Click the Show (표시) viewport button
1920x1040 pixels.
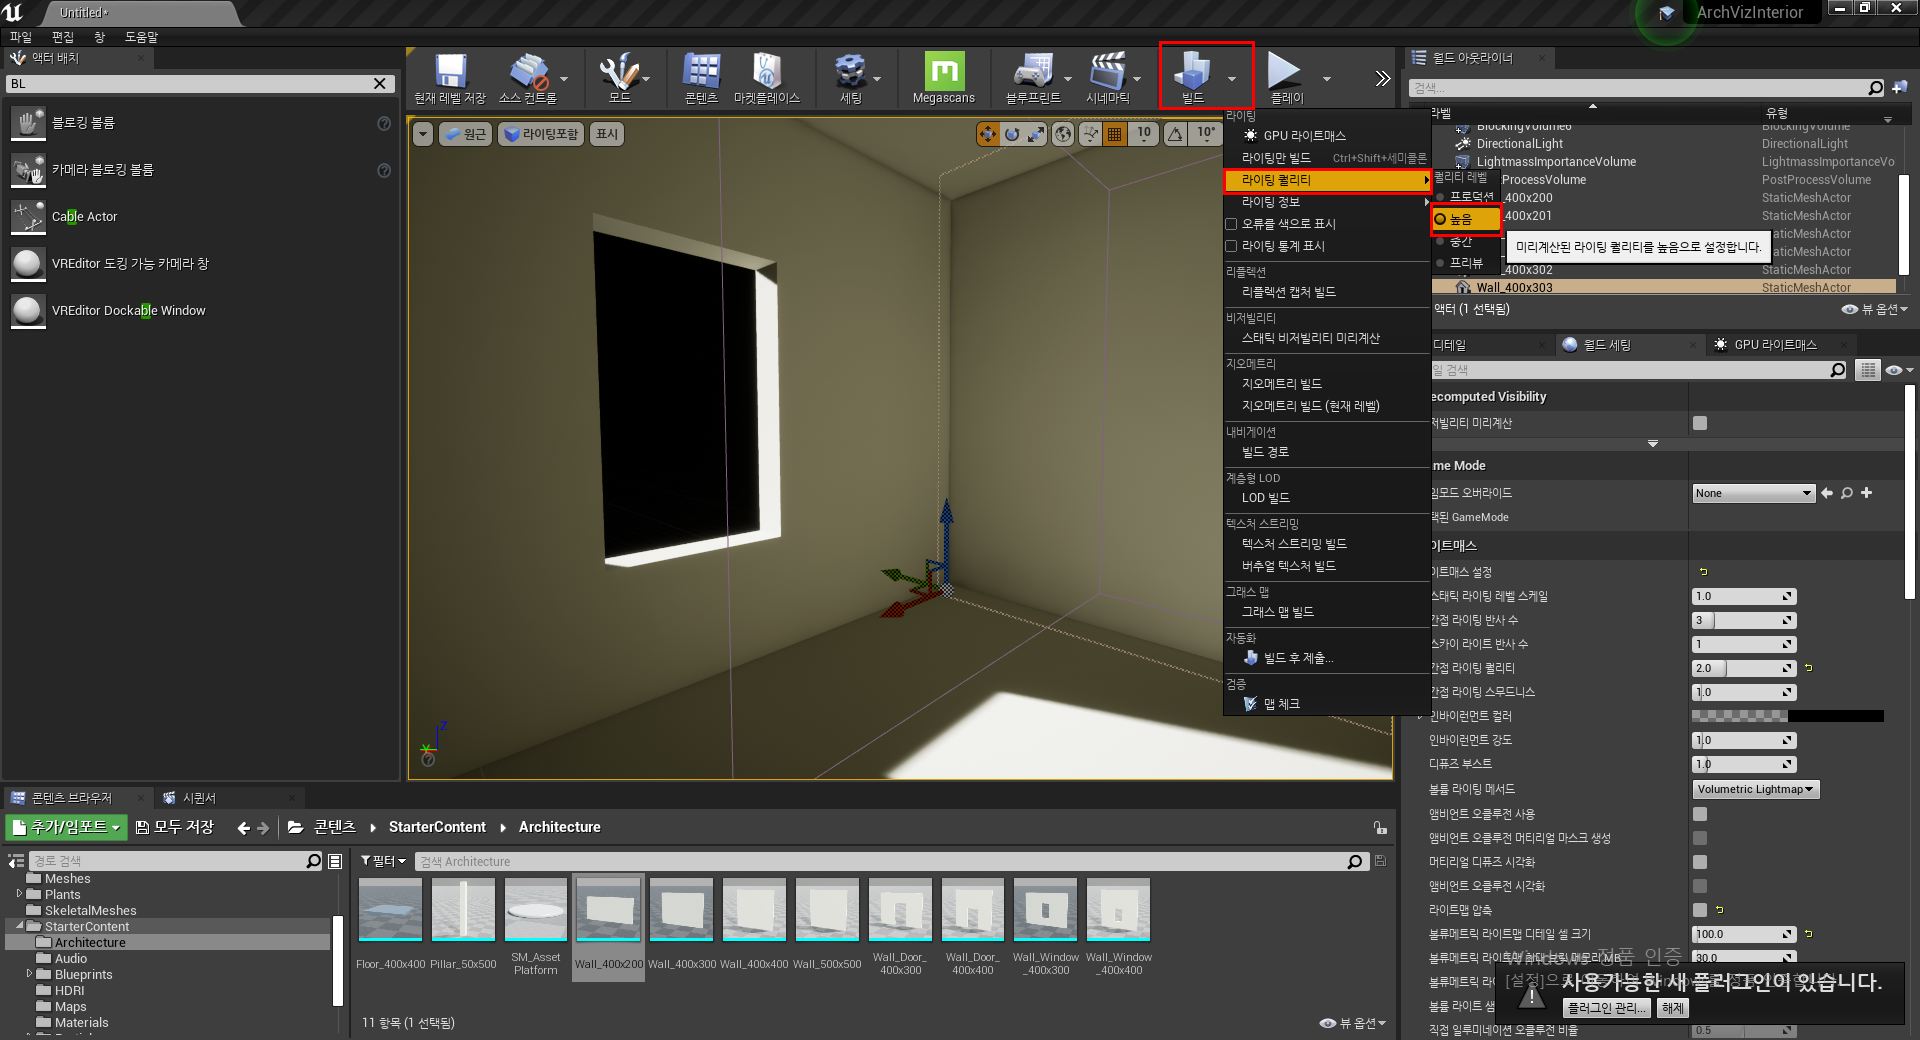pos(607,134)
